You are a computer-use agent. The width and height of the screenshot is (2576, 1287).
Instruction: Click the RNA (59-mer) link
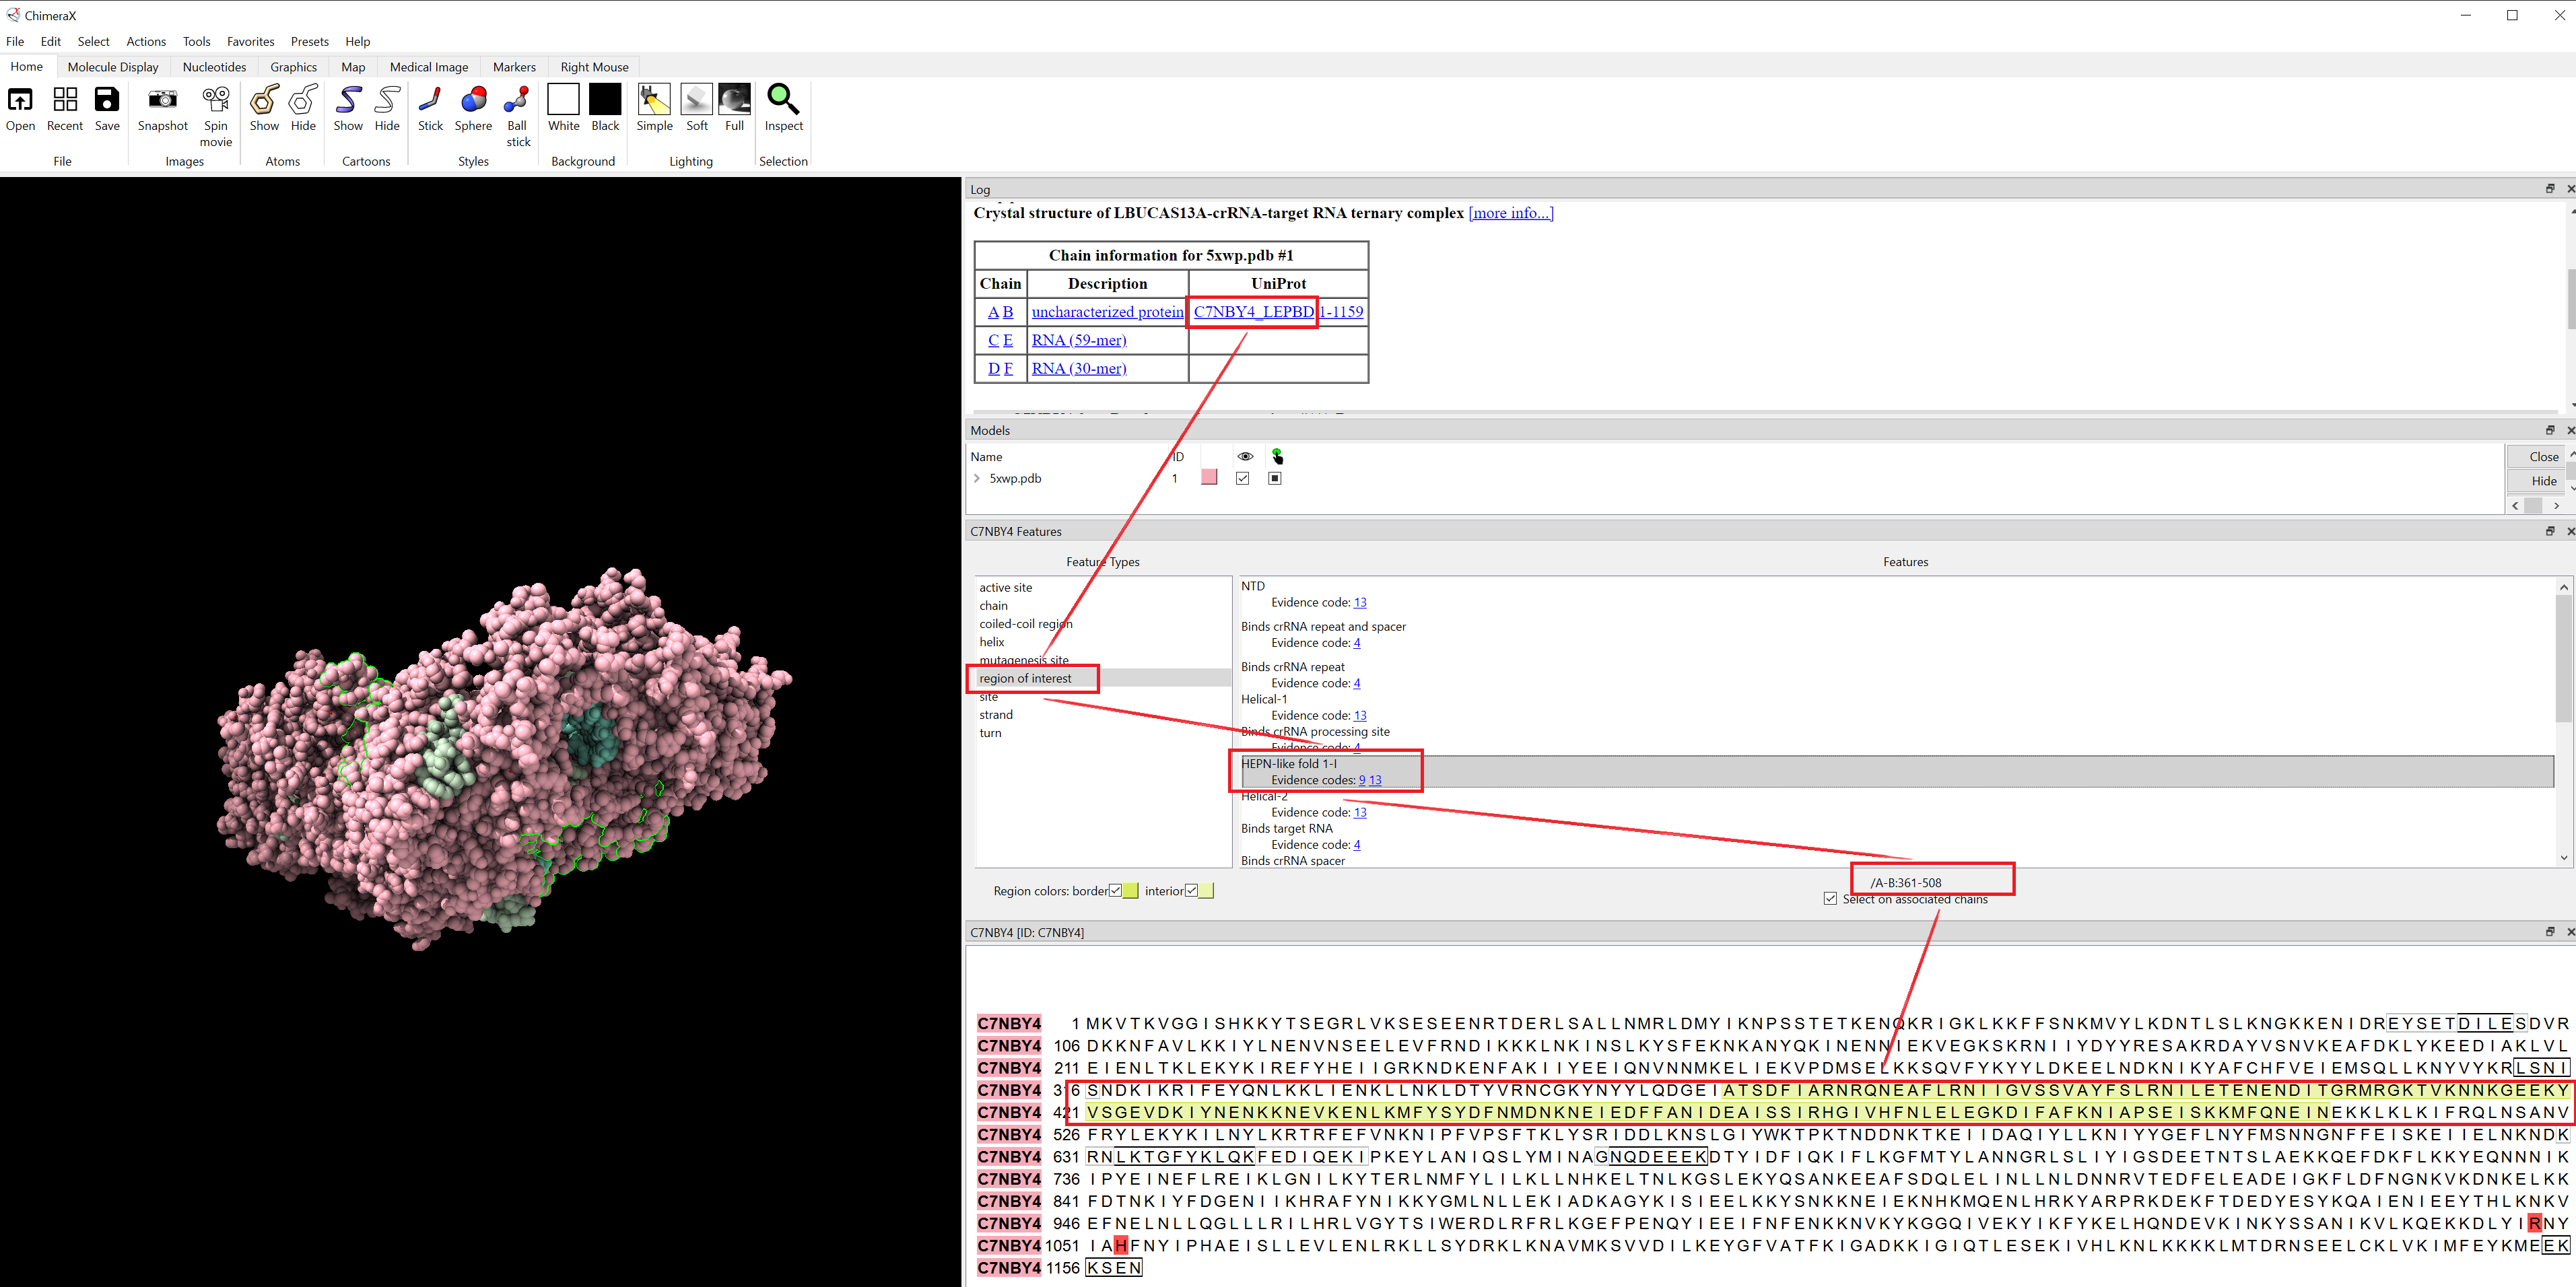(x=1078, y=340)
